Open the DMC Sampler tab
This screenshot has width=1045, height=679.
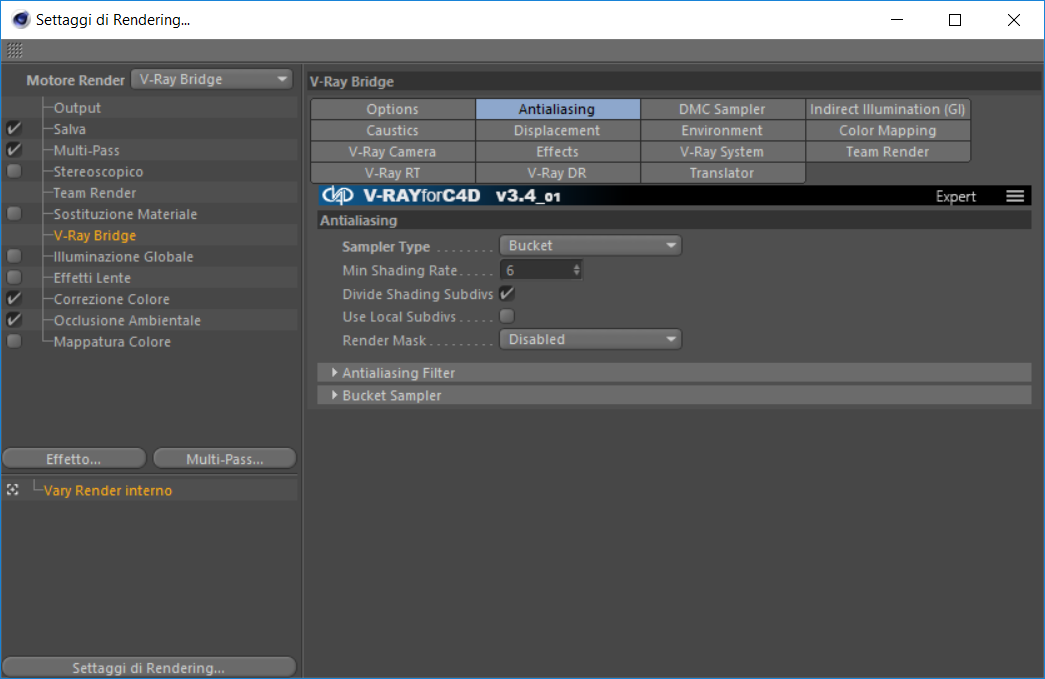coord(722,109)
